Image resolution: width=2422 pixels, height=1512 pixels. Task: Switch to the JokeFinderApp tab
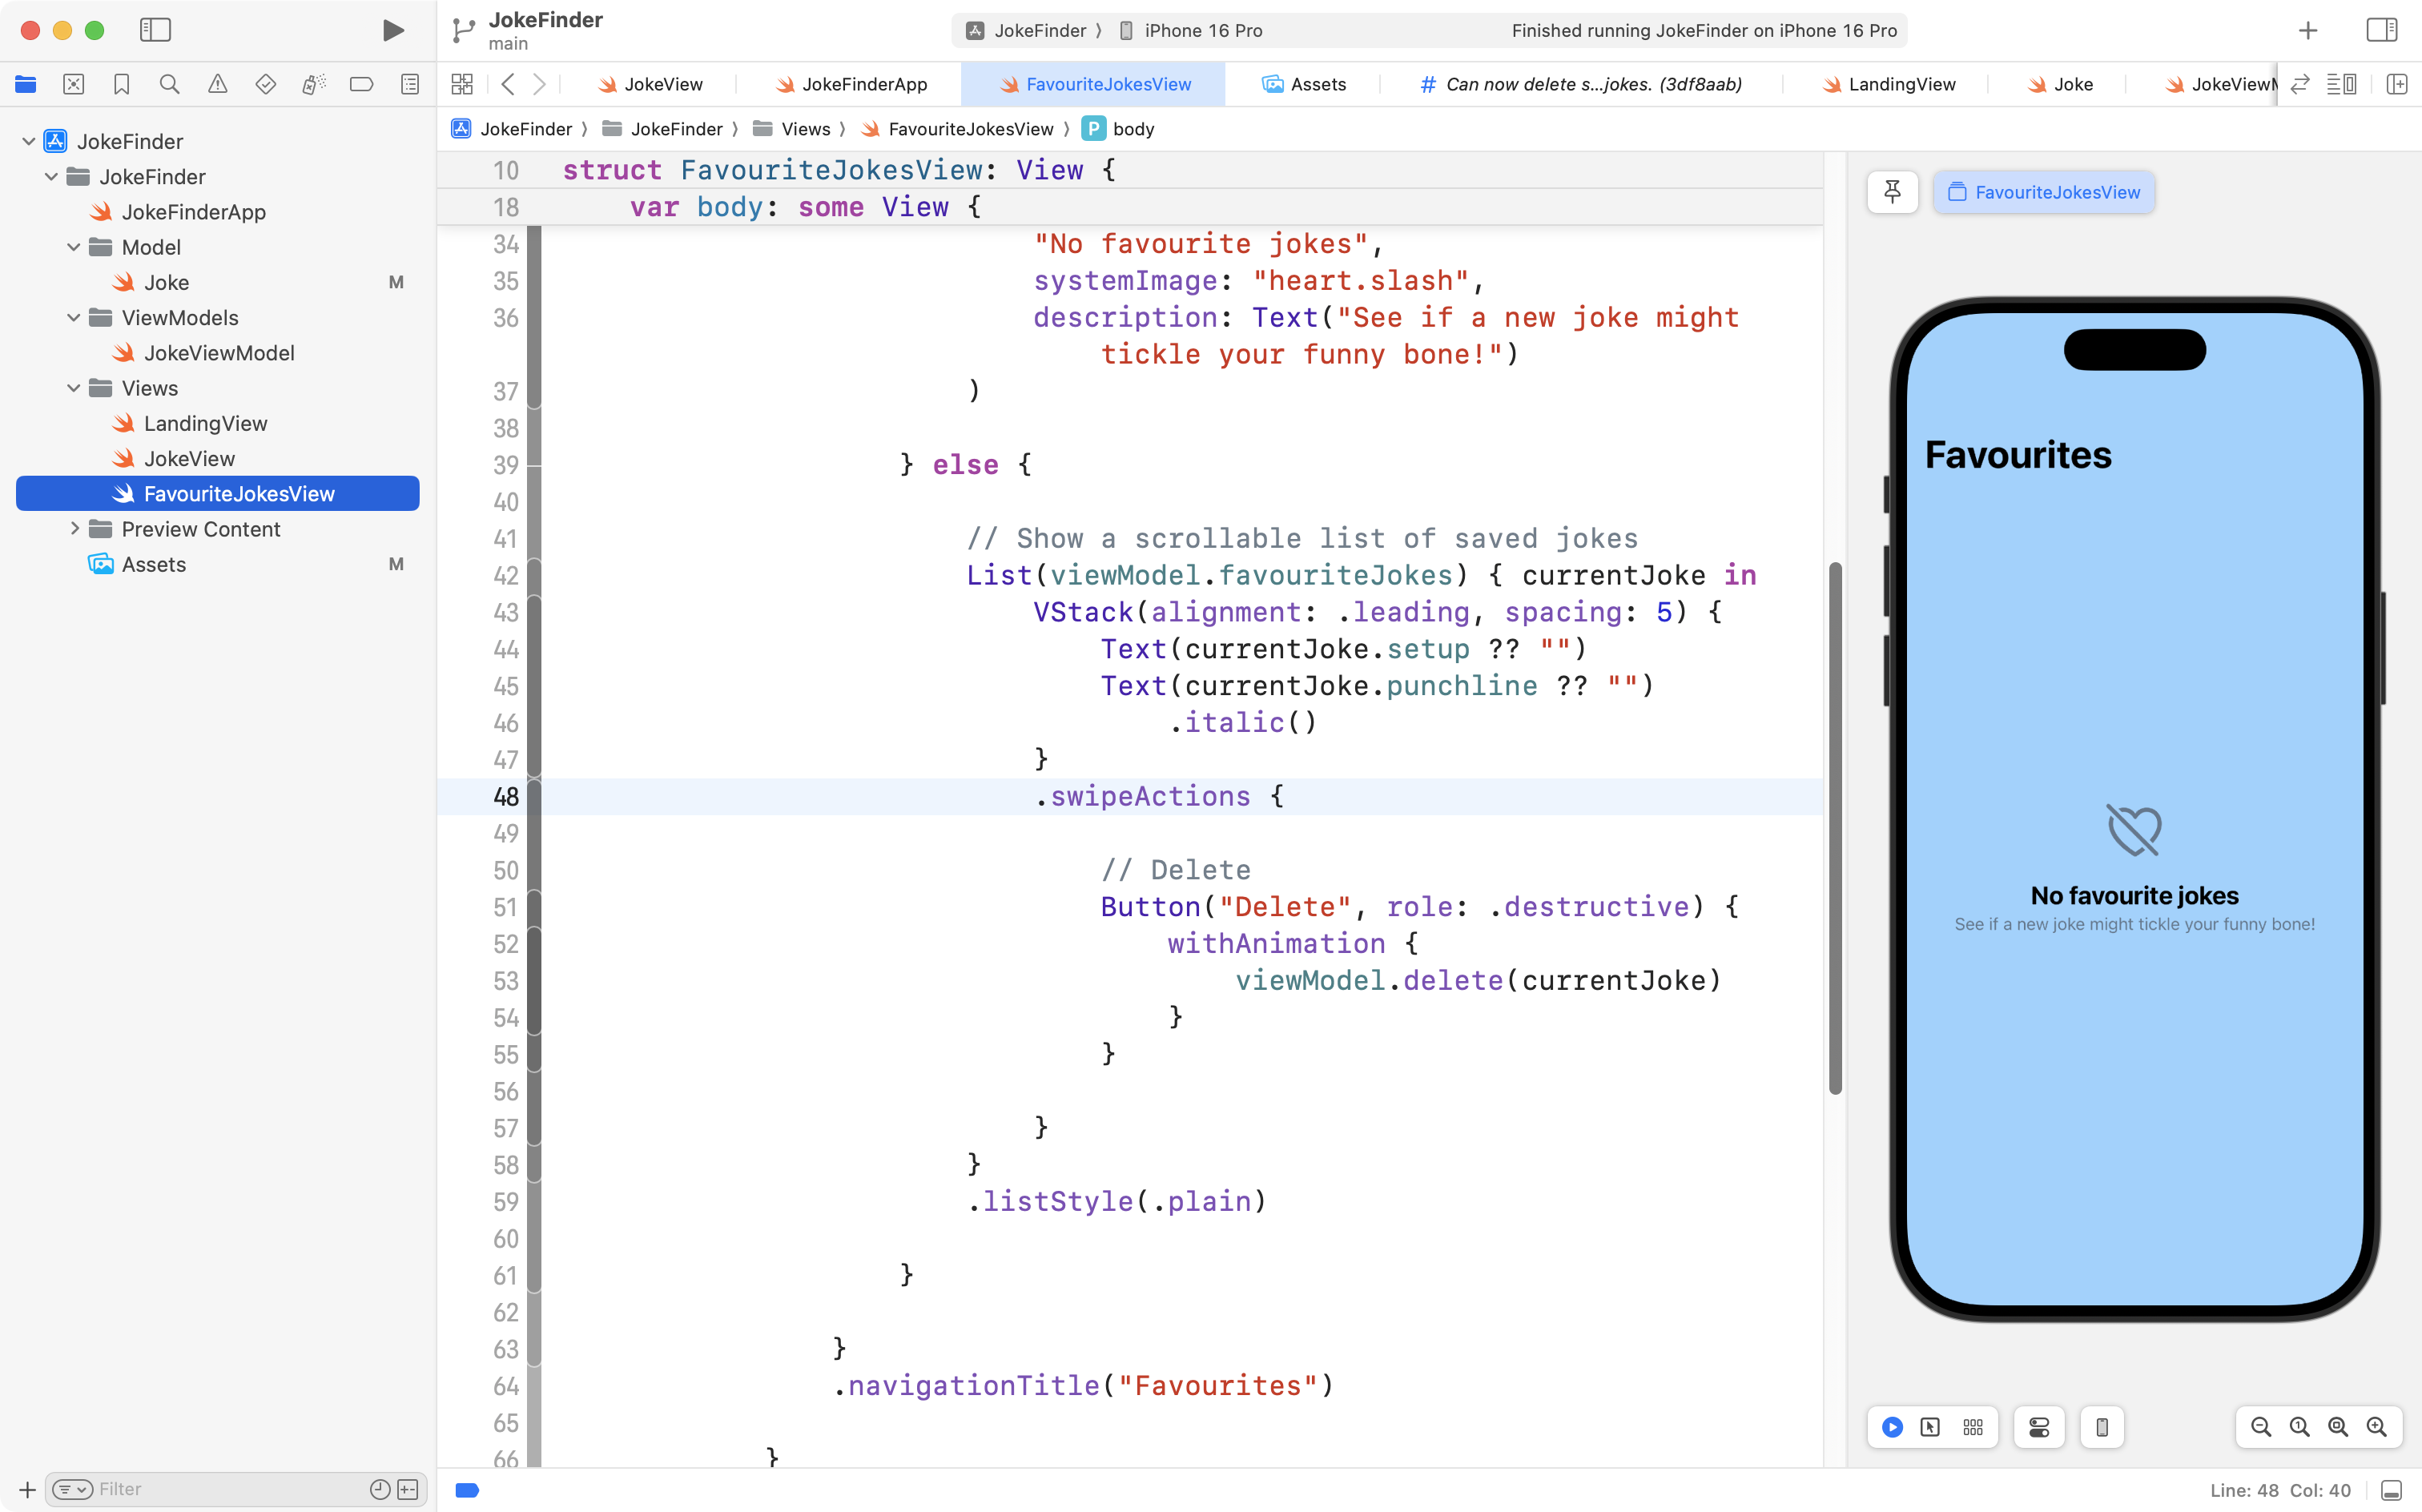tap(863, 84)
